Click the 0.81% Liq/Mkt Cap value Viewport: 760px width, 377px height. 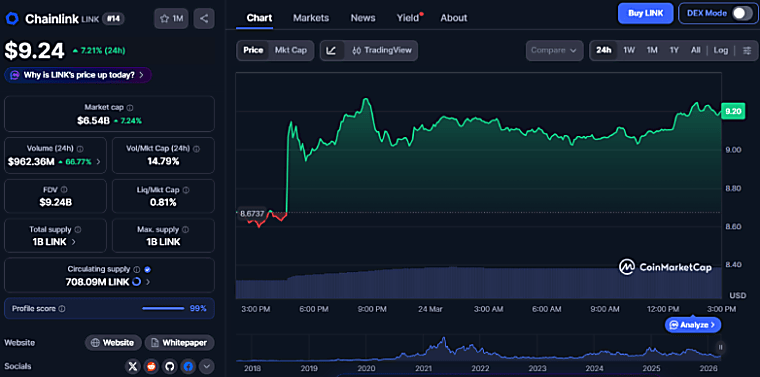163,202
